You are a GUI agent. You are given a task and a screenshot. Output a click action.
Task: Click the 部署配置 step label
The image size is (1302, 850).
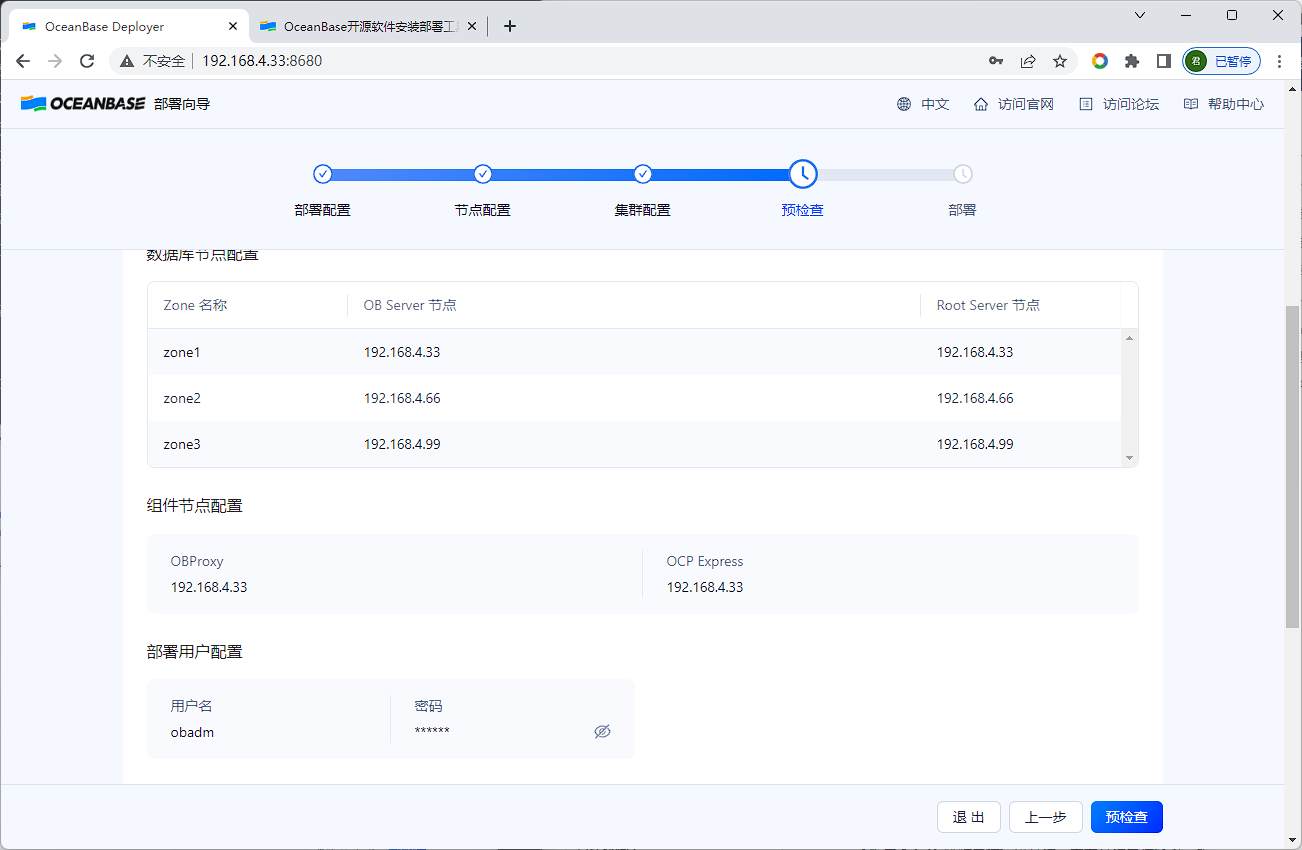click(322, 210)
